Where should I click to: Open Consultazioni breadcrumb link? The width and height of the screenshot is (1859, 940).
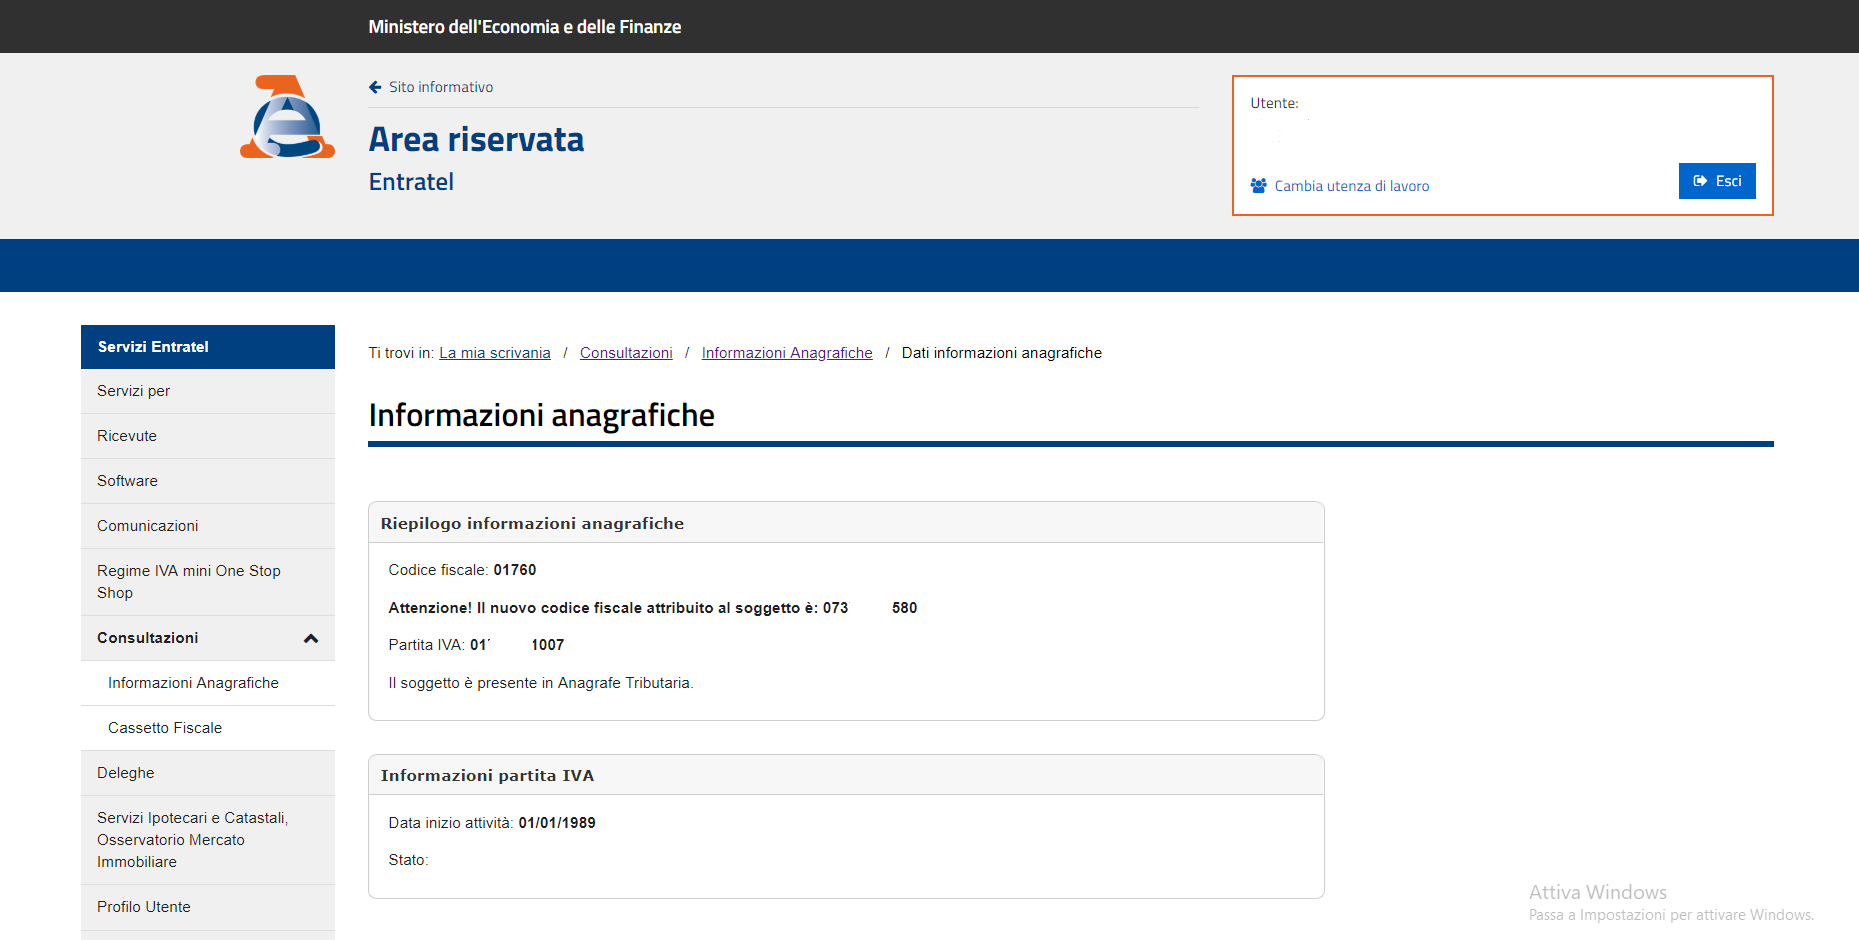626,353
